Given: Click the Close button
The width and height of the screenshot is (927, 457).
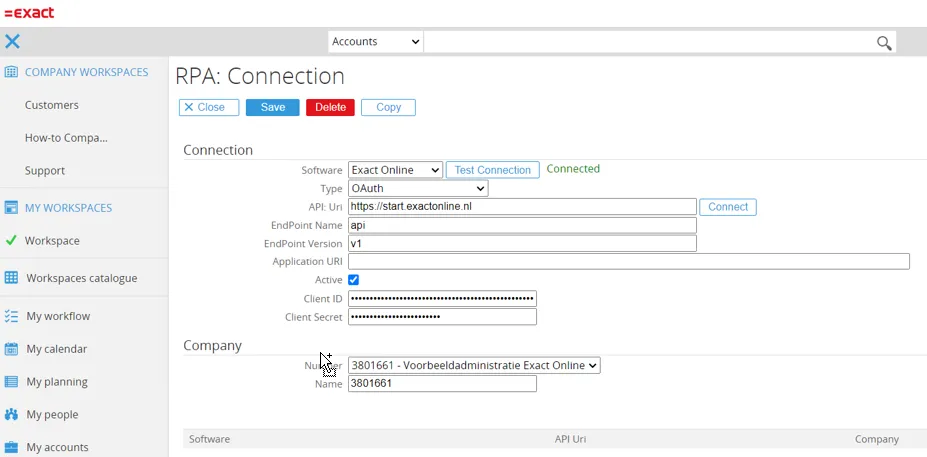Looking at the screenshot, I should pyautogui.click(x=209, y=107).
